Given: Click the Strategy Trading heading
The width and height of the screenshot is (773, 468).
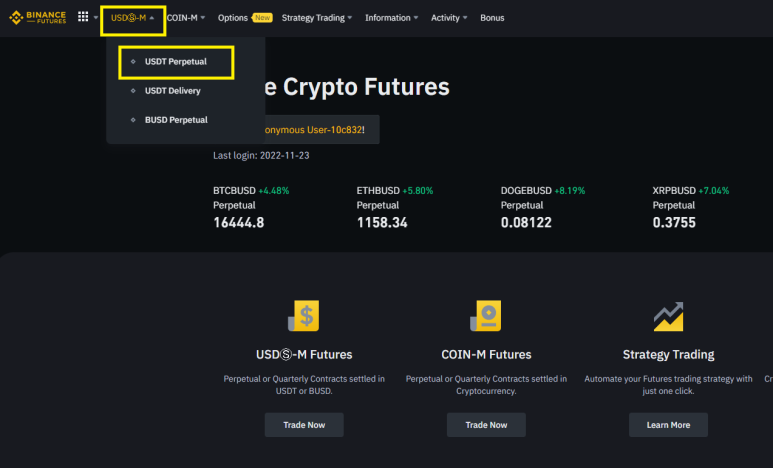Looking at the screenshot, I should 668,355.
